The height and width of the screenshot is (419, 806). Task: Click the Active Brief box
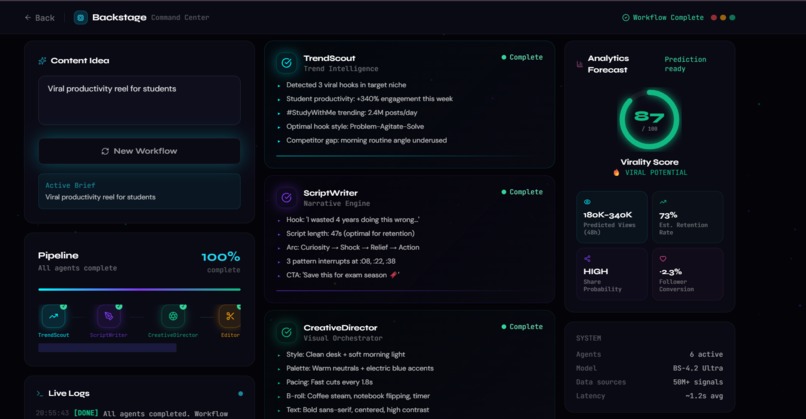tap(139, 191)
